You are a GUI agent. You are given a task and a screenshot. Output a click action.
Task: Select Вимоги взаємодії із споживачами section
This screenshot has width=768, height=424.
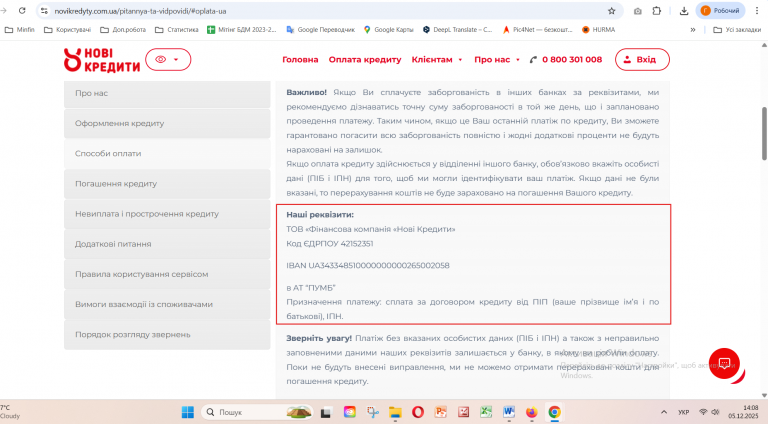[x=167, y=304]
